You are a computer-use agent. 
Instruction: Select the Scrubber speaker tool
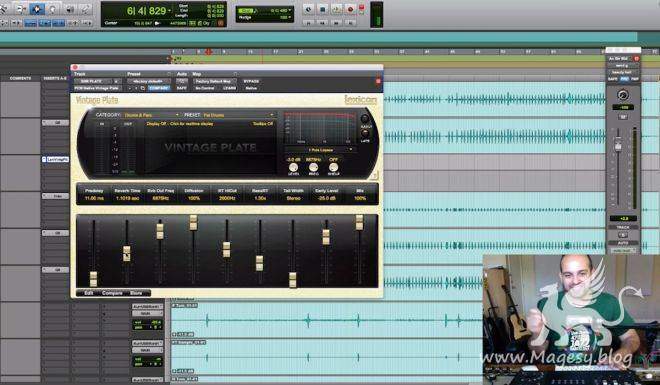click(70, 9)
